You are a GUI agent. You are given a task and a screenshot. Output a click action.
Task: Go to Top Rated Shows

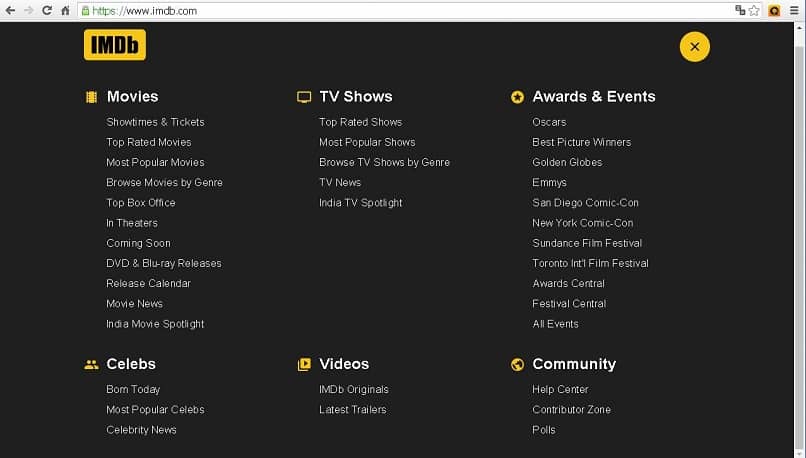click(361, 122)
